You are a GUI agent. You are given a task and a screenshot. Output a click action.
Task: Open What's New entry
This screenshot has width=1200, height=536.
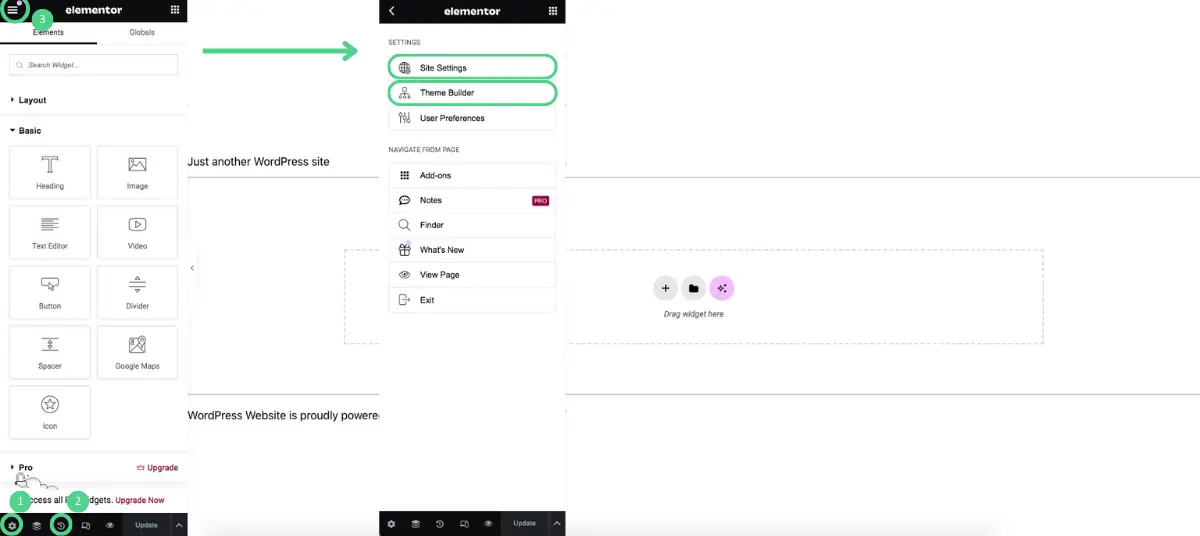pyautogui.click(x=472, y=250)
